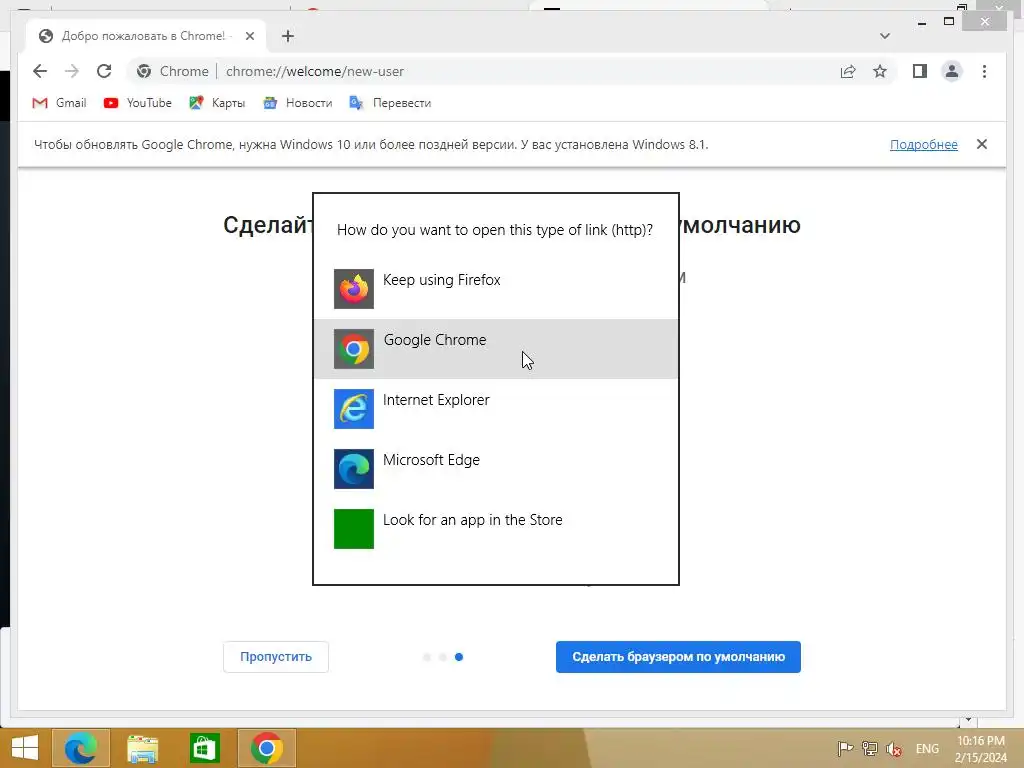Close the Добро пожаловать tab
The height and width of the screenshot is (768, 1024).
(x=249, y=36)
